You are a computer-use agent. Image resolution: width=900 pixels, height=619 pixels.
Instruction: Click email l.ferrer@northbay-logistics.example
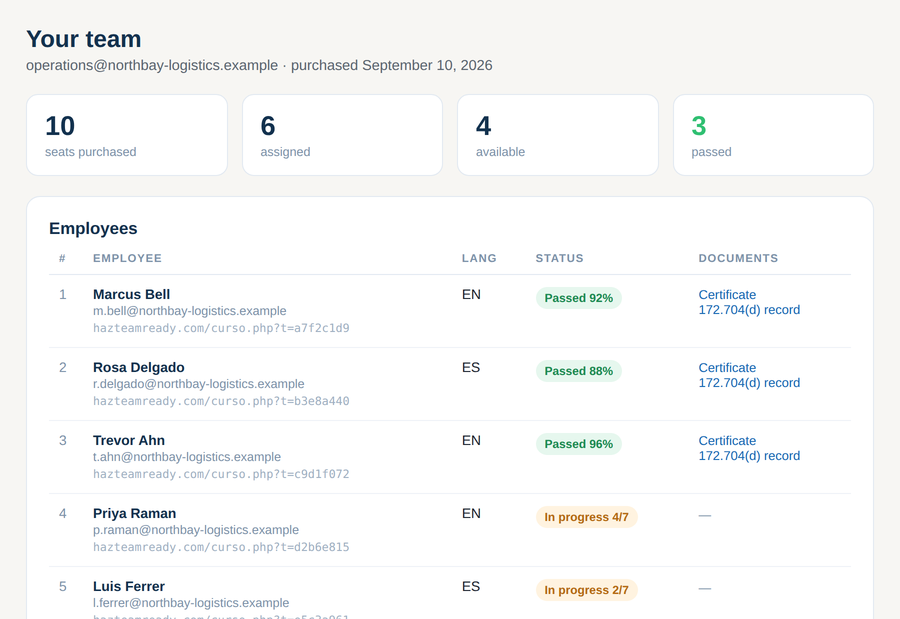pos(191,603)
